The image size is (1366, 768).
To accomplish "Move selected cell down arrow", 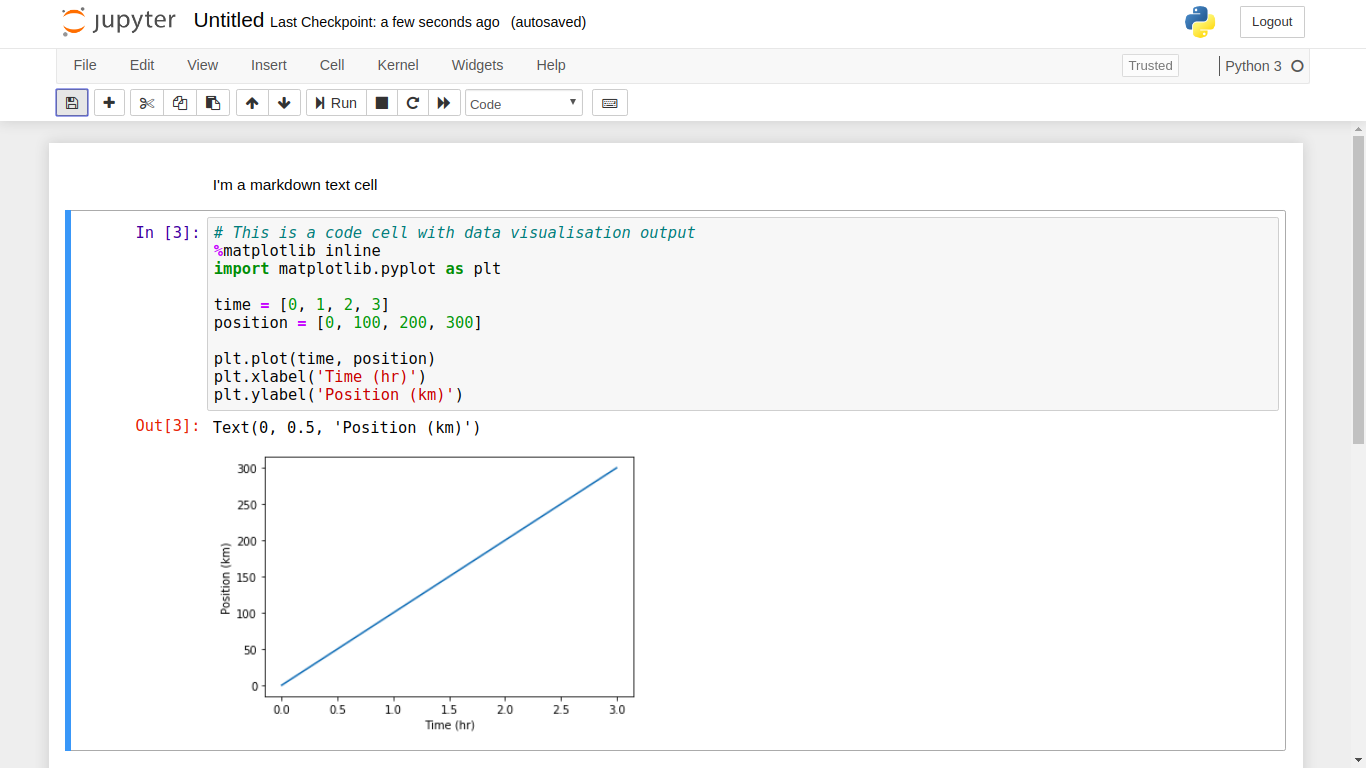I will click(x=284, y=103).
